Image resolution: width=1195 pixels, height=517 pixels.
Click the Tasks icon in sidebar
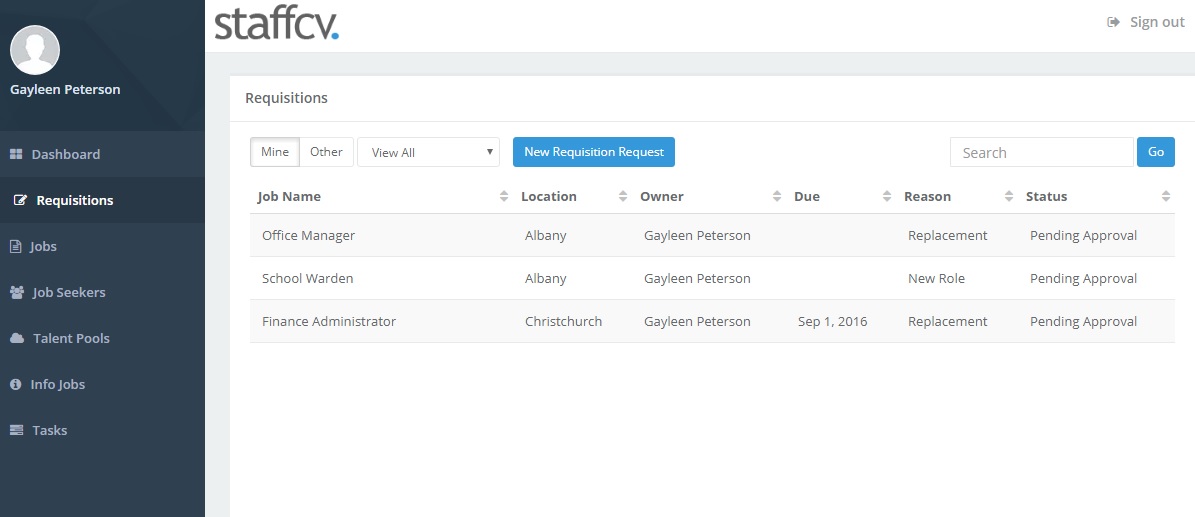[x=17, y=430]
